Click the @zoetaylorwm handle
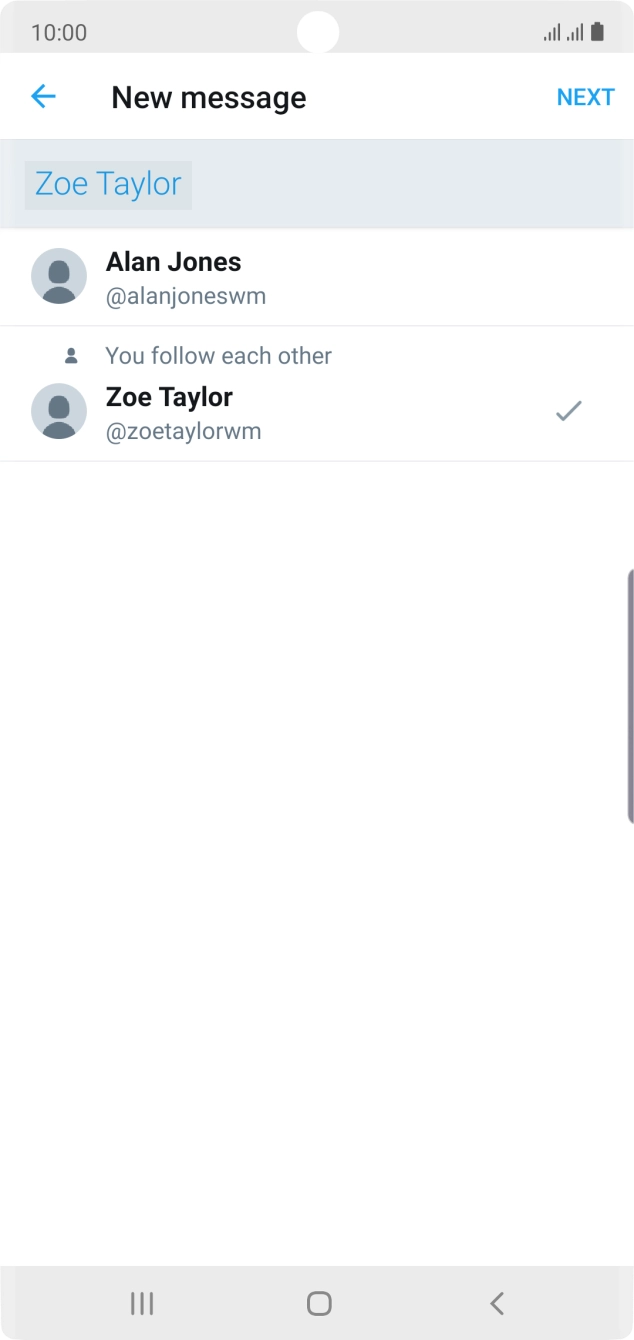 point(183,432)
